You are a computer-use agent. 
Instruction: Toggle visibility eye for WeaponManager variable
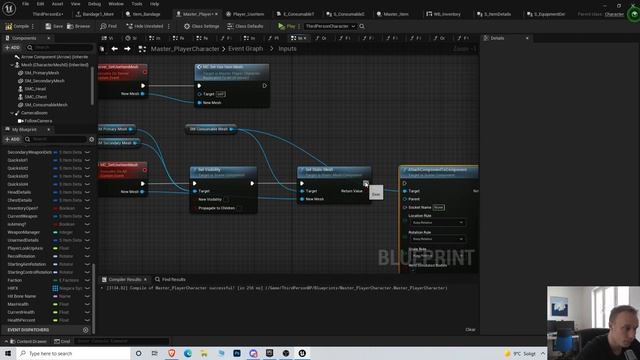point(87,232)
